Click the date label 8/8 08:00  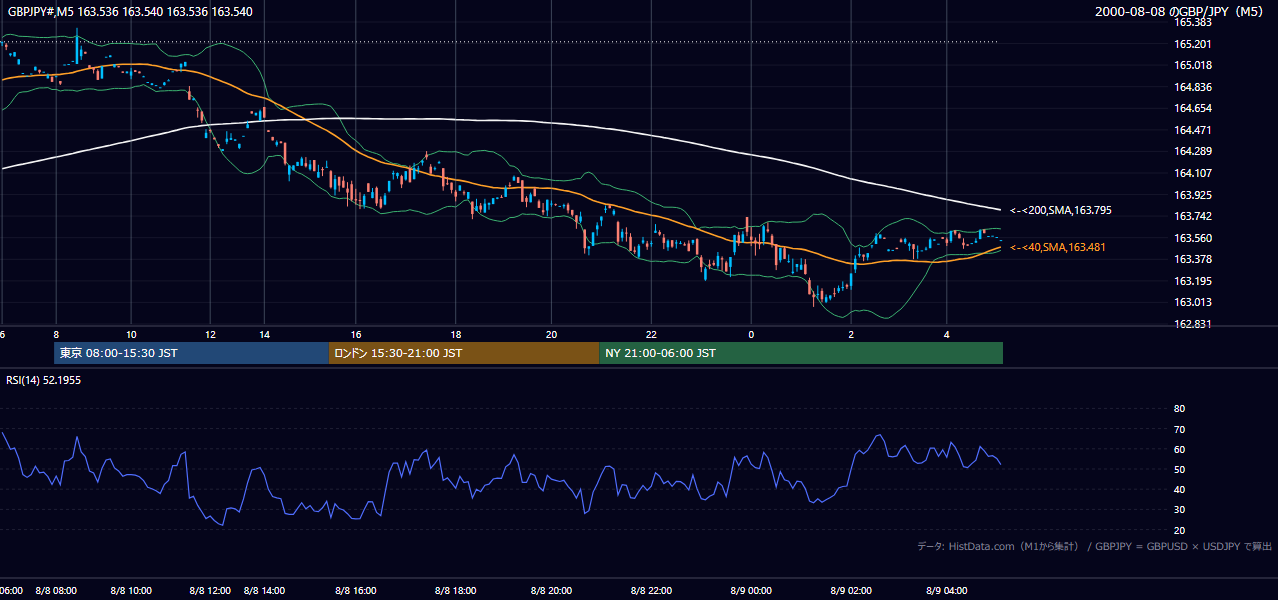(x=56, y=591)
